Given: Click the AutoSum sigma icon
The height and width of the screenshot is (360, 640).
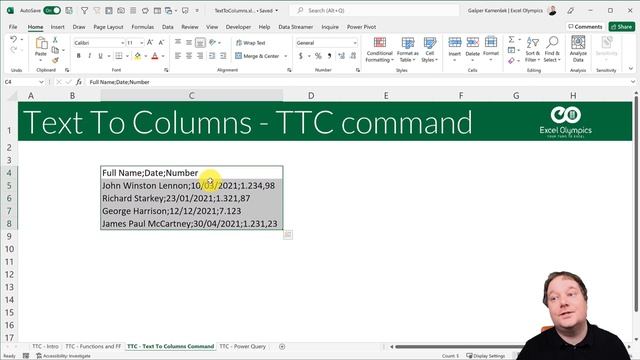Looking at the screenshot, I should (511, 40).
